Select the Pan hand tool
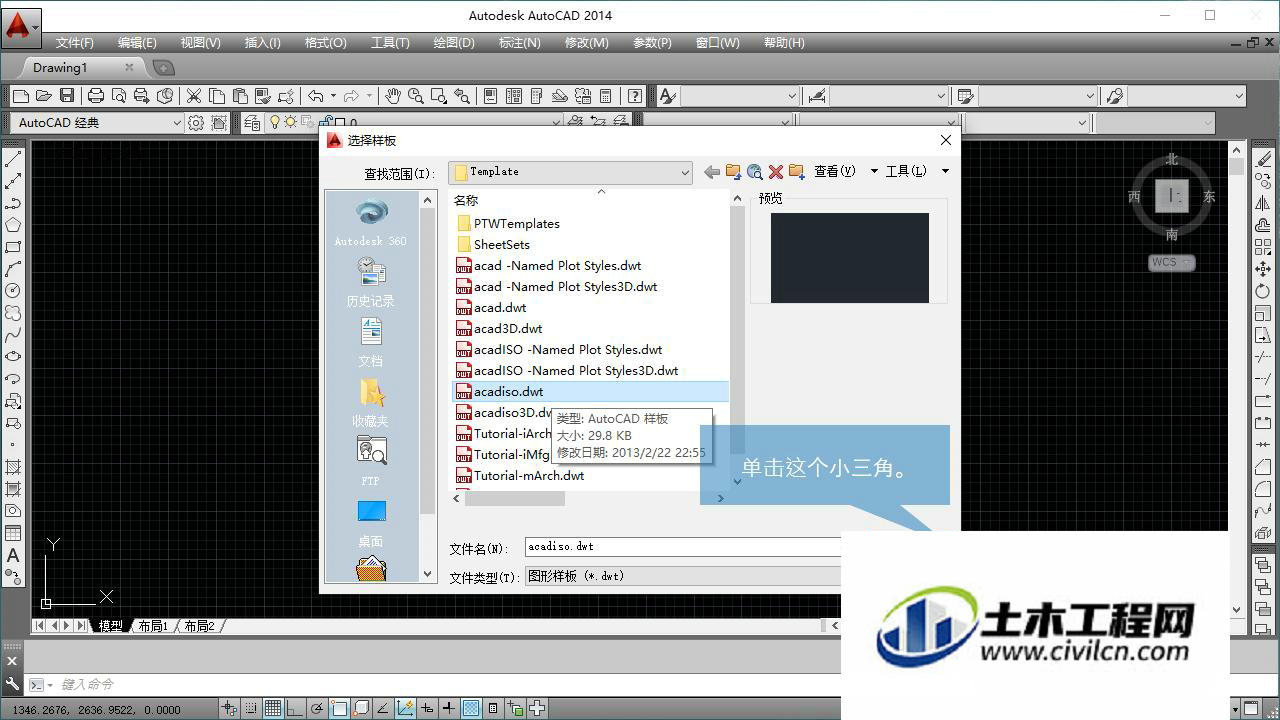 pos(393,96)
